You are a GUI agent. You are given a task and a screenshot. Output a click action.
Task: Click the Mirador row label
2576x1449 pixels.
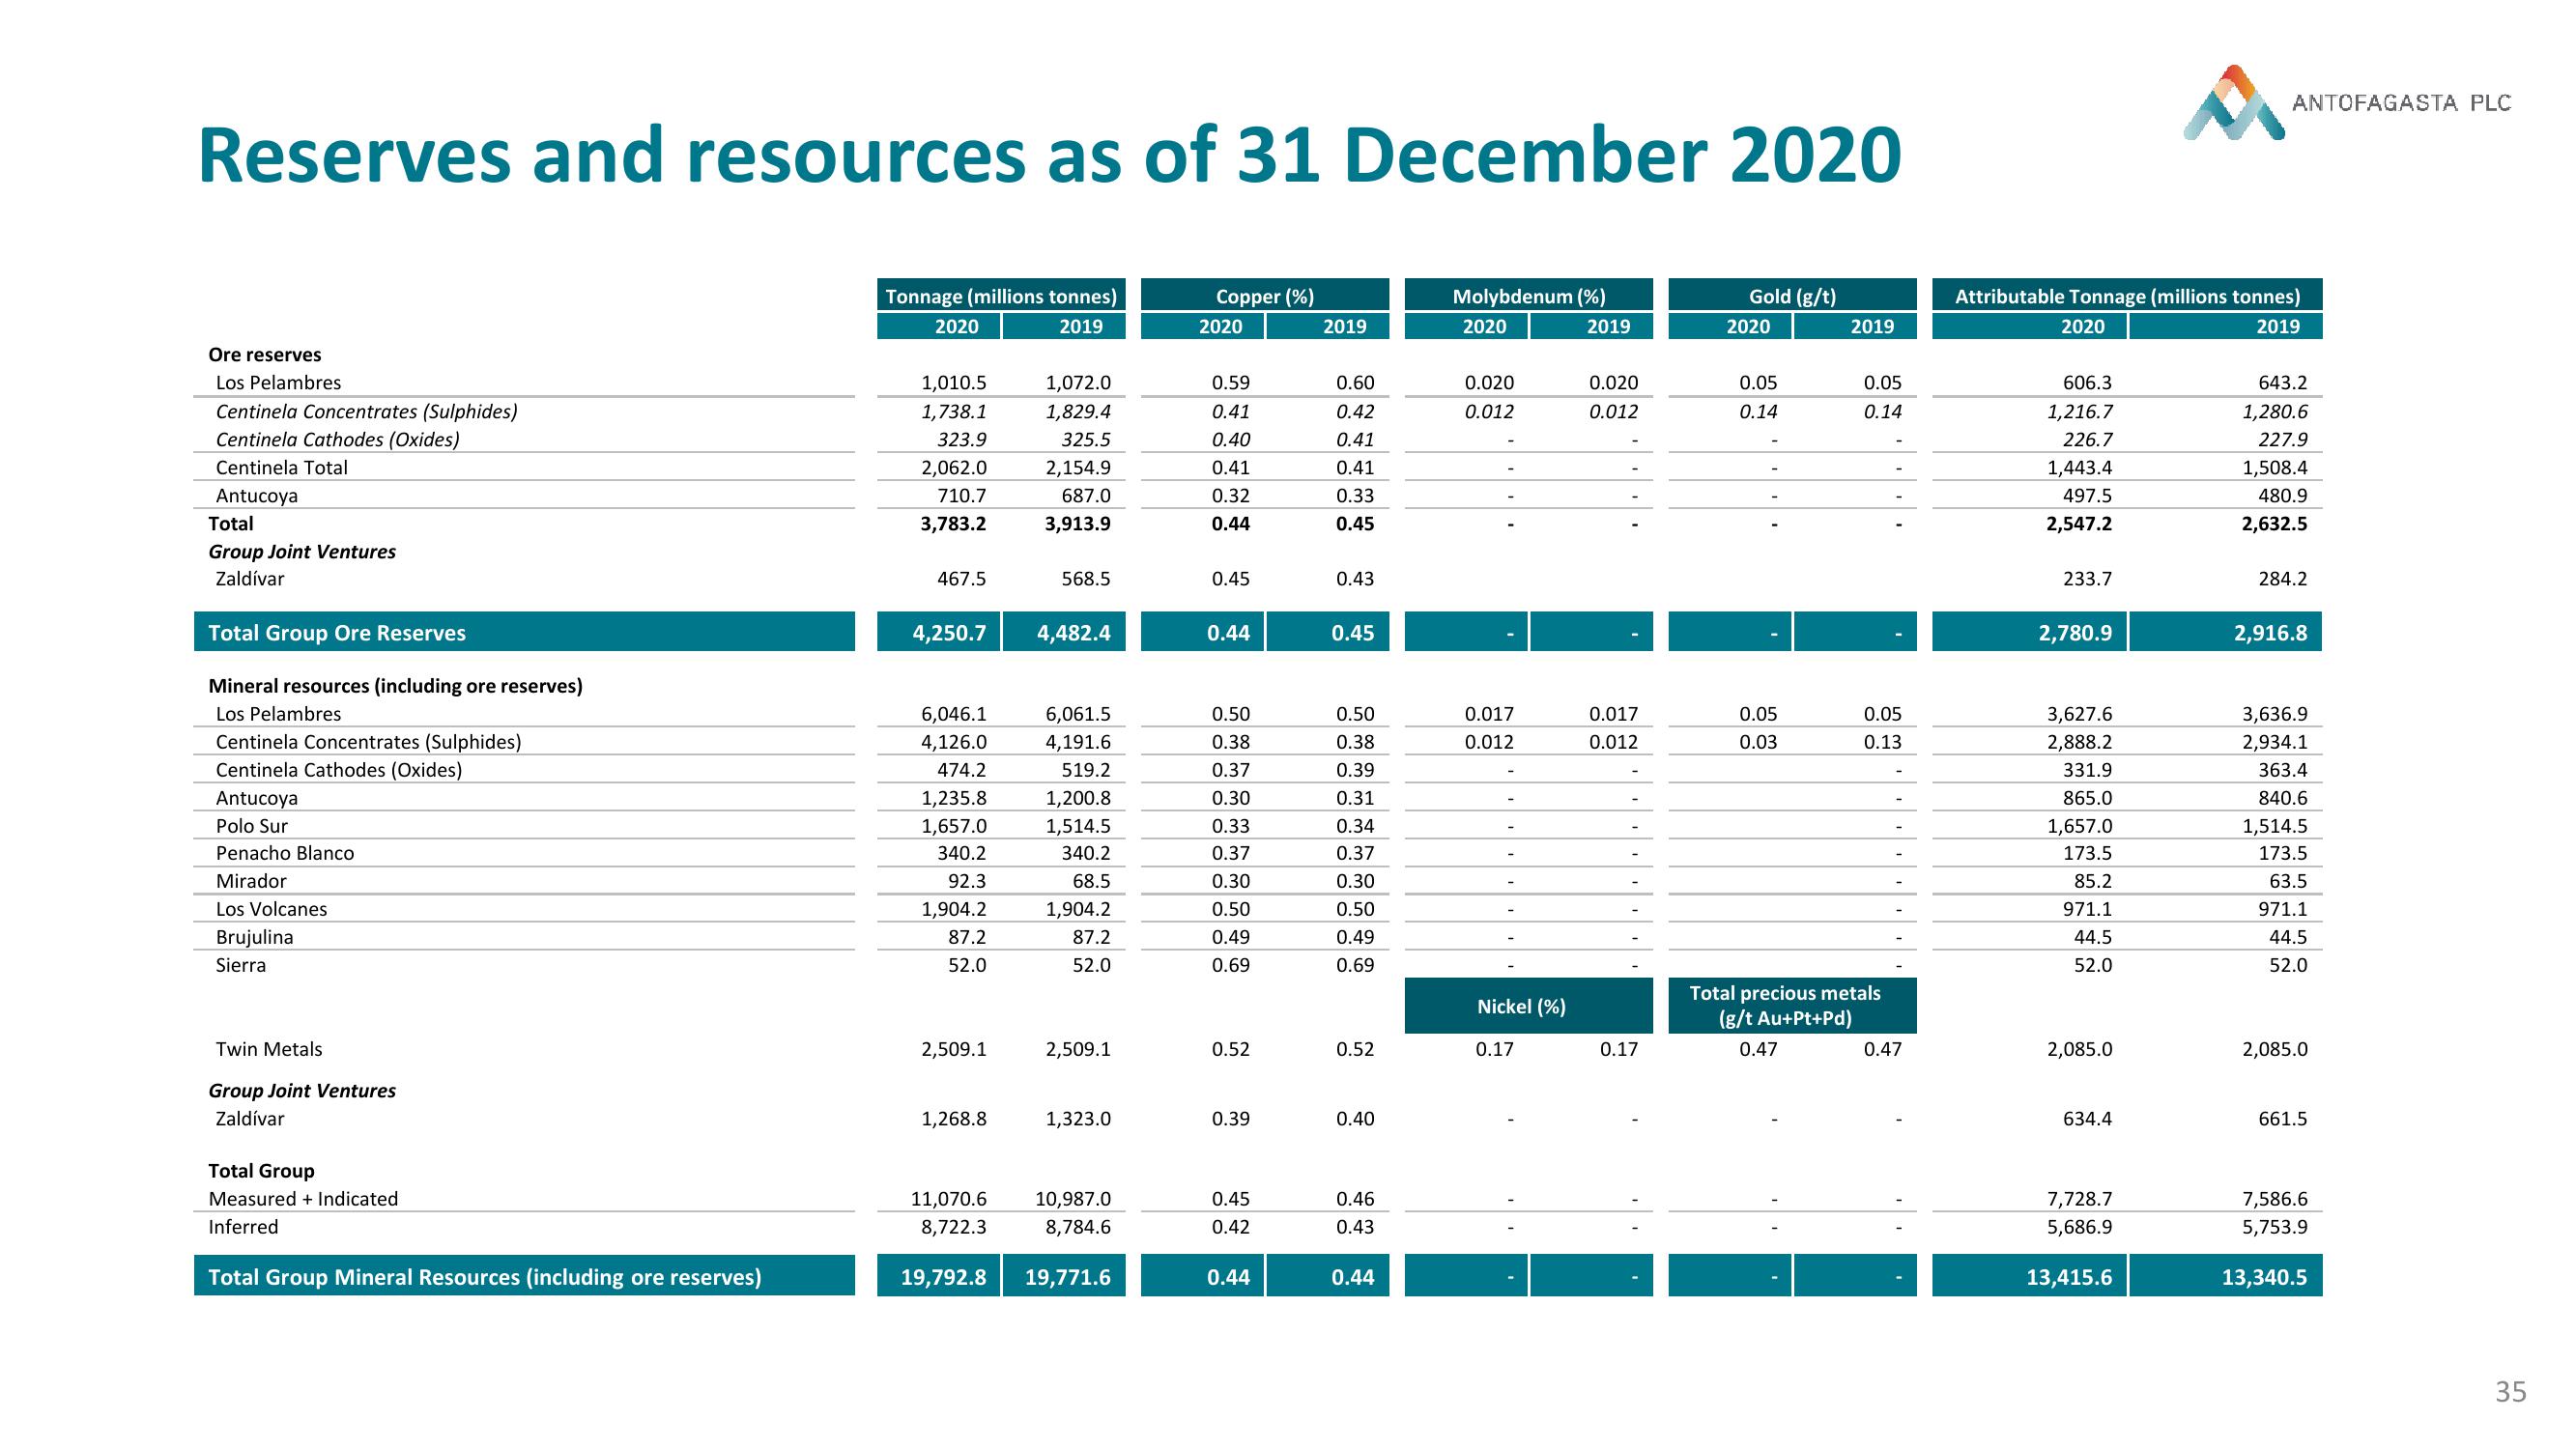coord(251,881)
